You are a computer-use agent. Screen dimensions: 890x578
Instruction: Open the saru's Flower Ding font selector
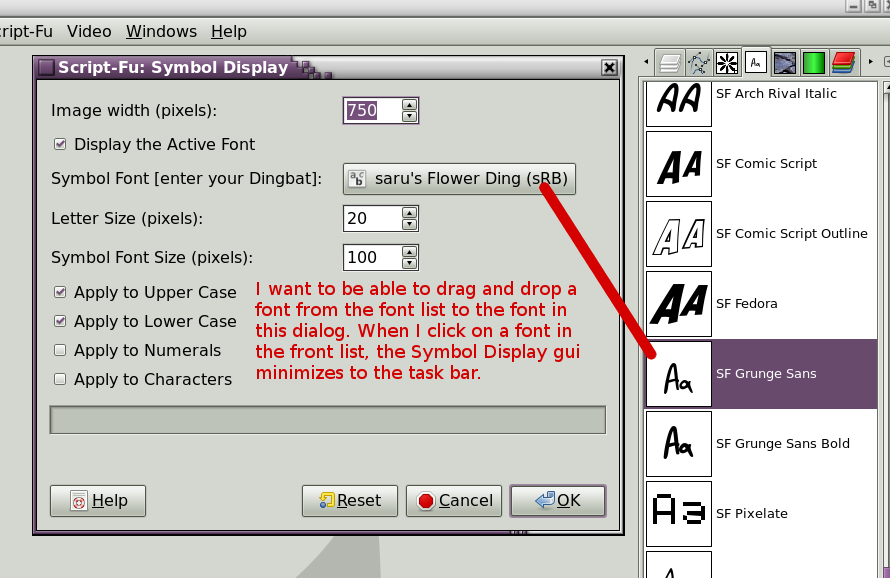point(459,179)
